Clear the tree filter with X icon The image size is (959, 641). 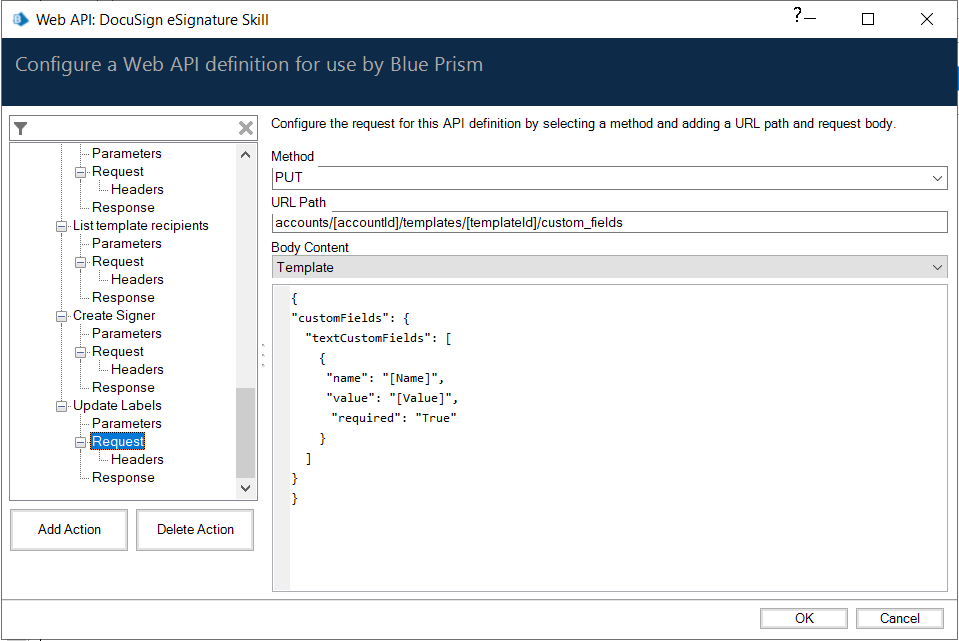click(x=246, y=128)
